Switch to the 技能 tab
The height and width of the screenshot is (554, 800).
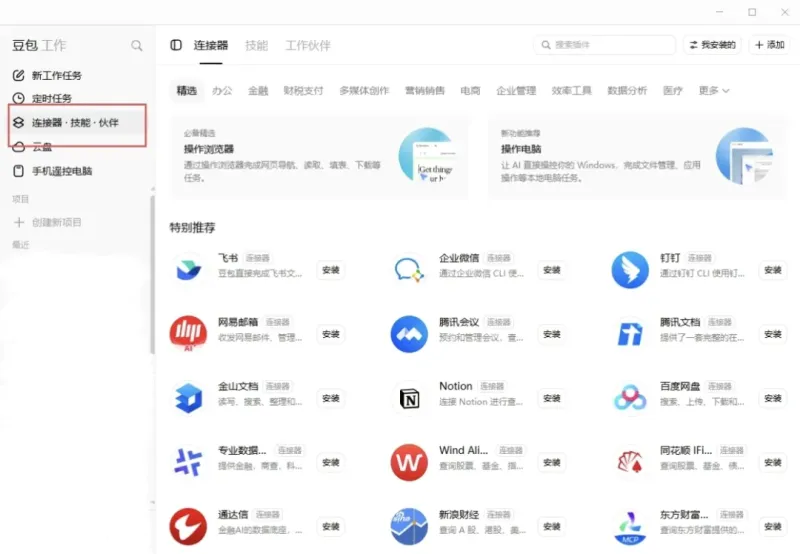(257, 45)
